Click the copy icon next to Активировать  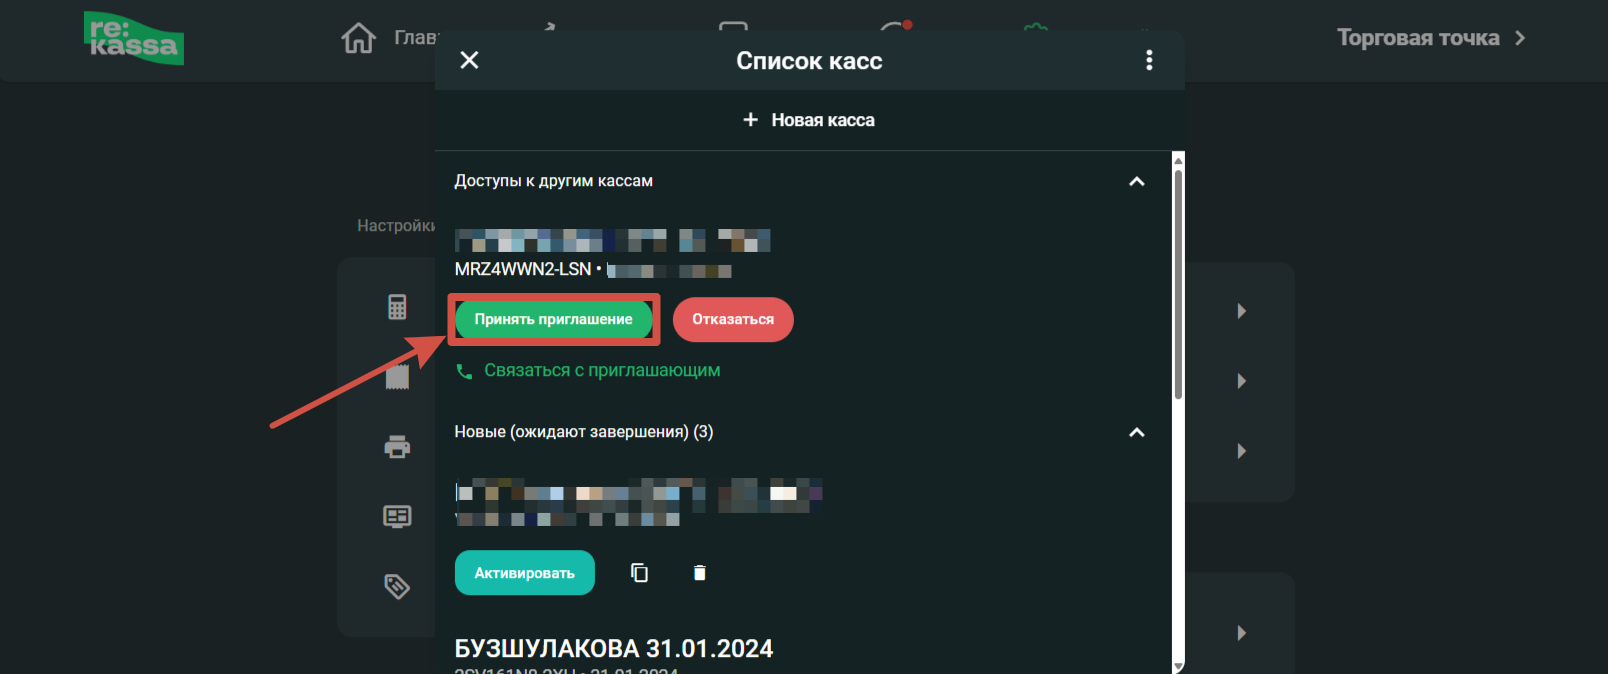[639, 573]
